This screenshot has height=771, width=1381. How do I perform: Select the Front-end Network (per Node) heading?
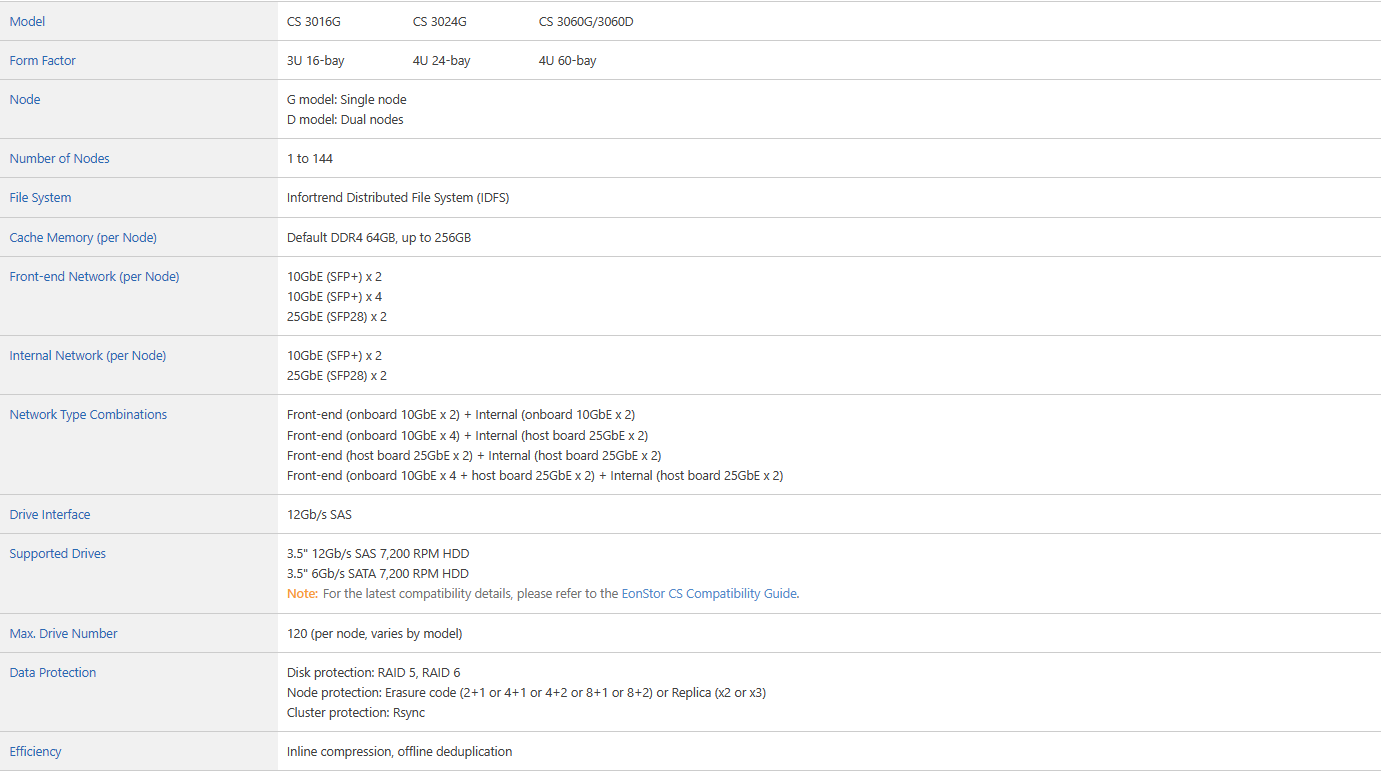click(x=94, y=276)
